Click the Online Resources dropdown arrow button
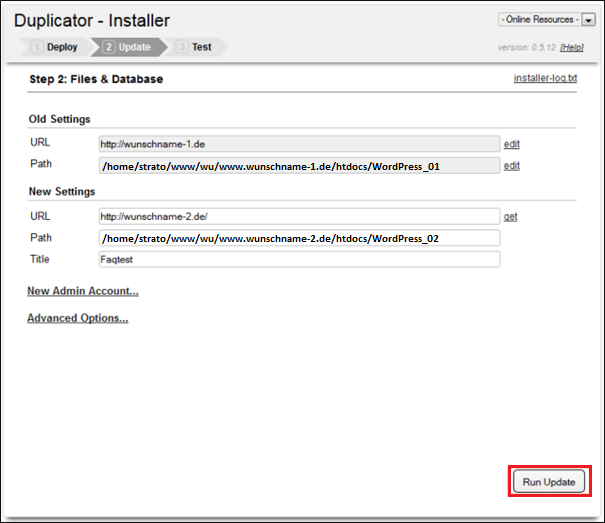Screen dimensions: 605x523 tap(588, 20)
